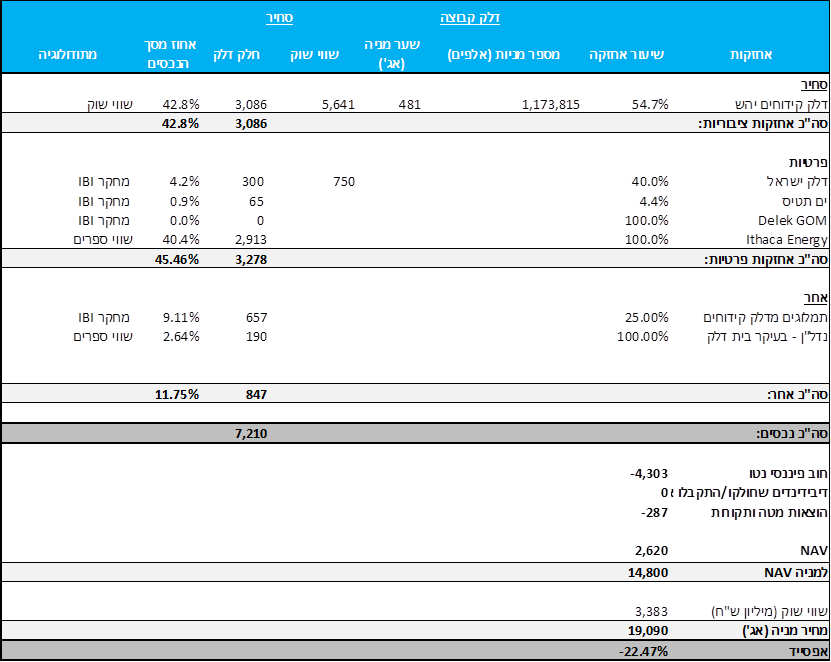Select the 'שיעור אחזקה' column header
This screenshot has width=831, height=662.
click(x=626, y=55)
